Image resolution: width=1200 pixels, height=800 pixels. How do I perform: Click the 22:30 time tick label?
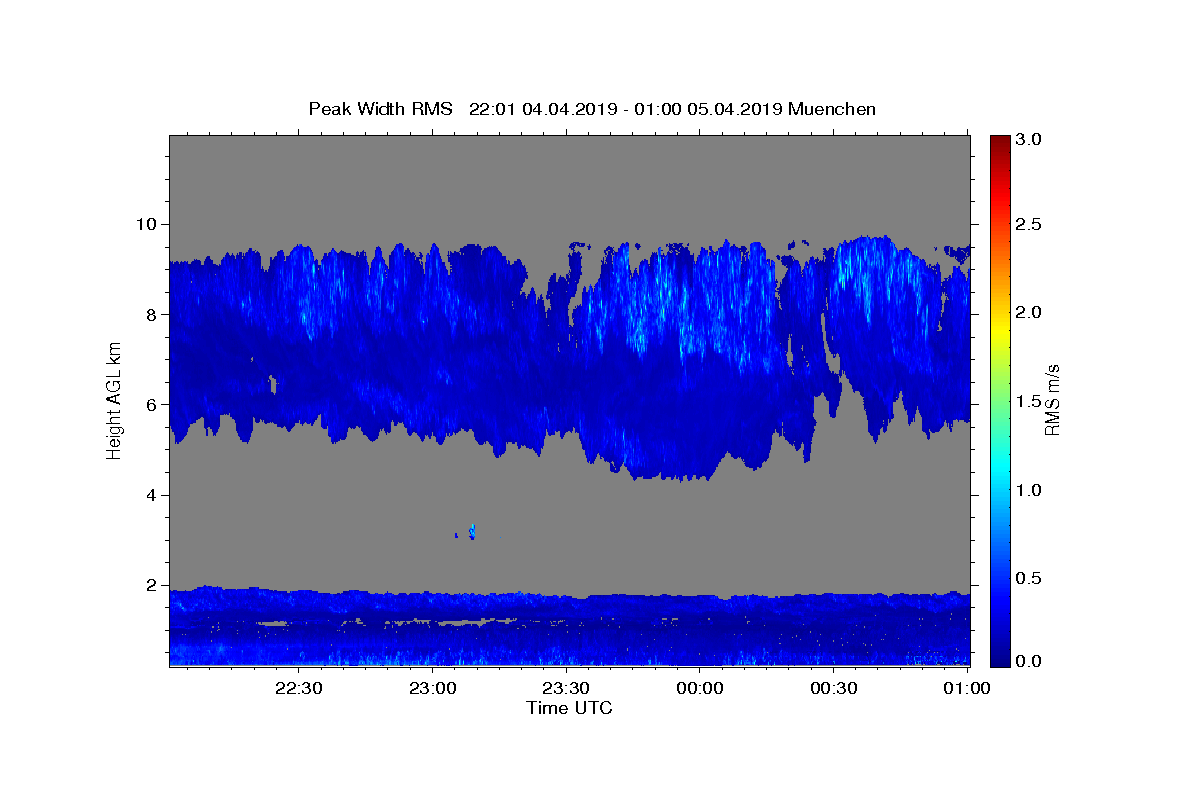[299, 688]
